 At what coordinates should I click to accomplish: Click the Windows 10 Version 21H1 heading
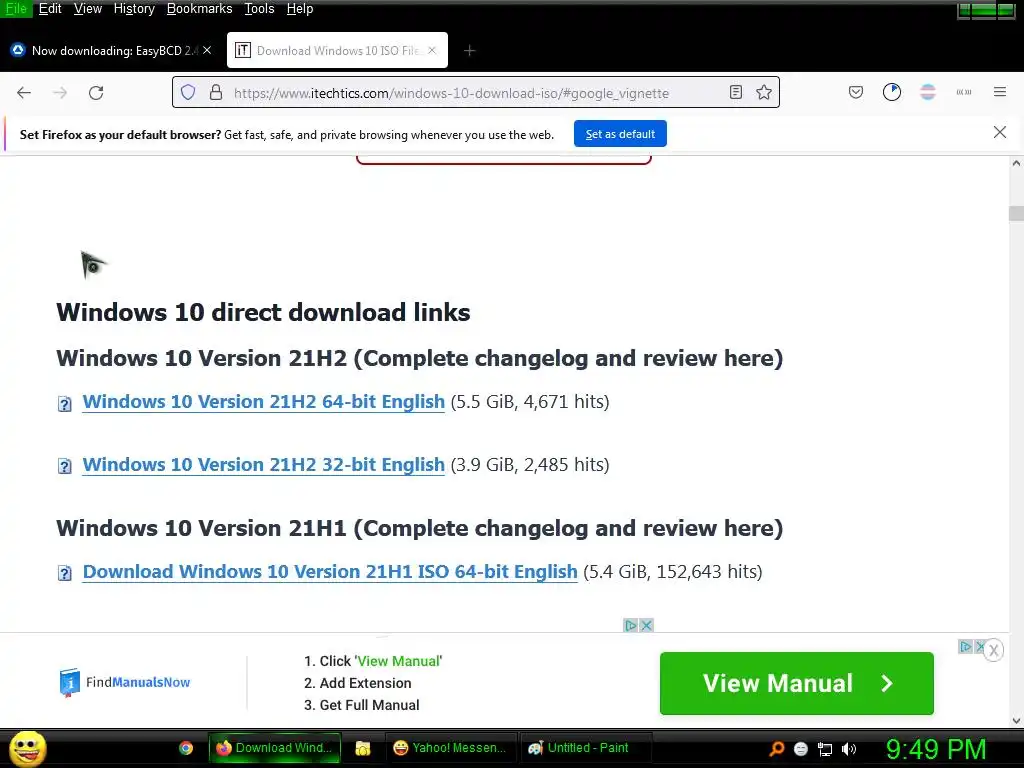point(419,528)
